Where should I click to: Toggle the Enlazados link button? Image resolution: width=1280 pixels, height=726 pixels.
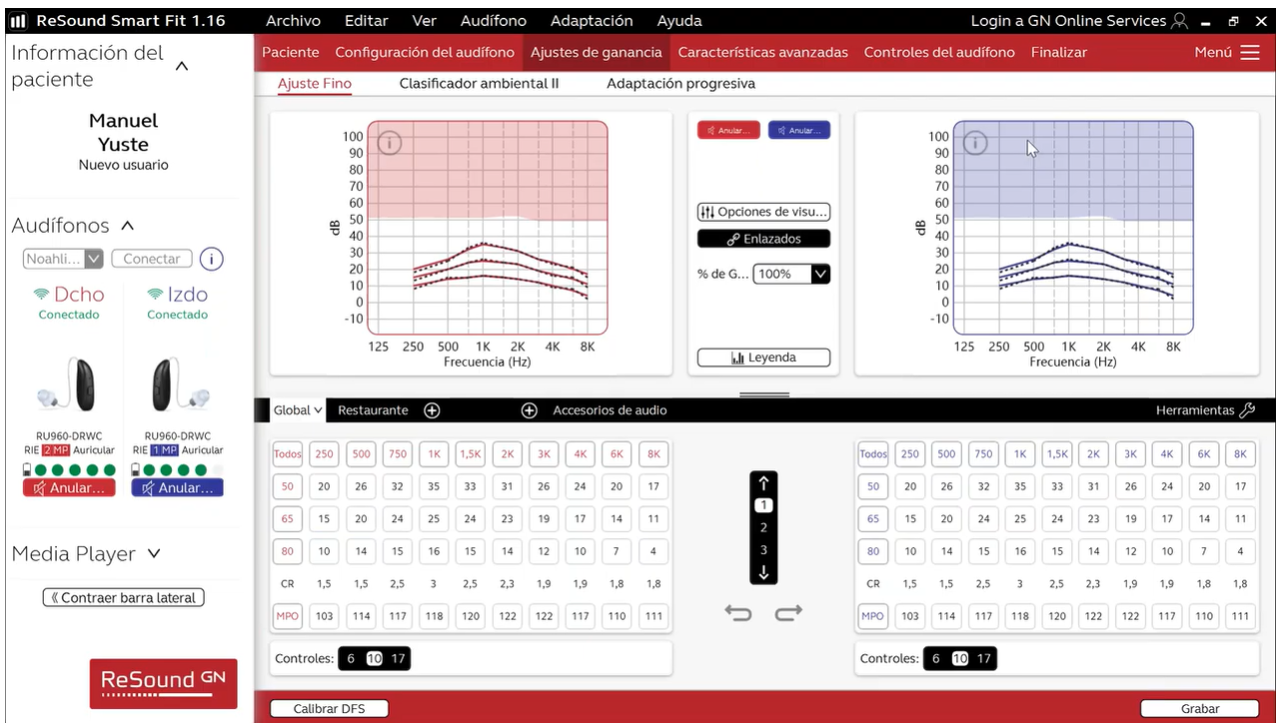763,239
